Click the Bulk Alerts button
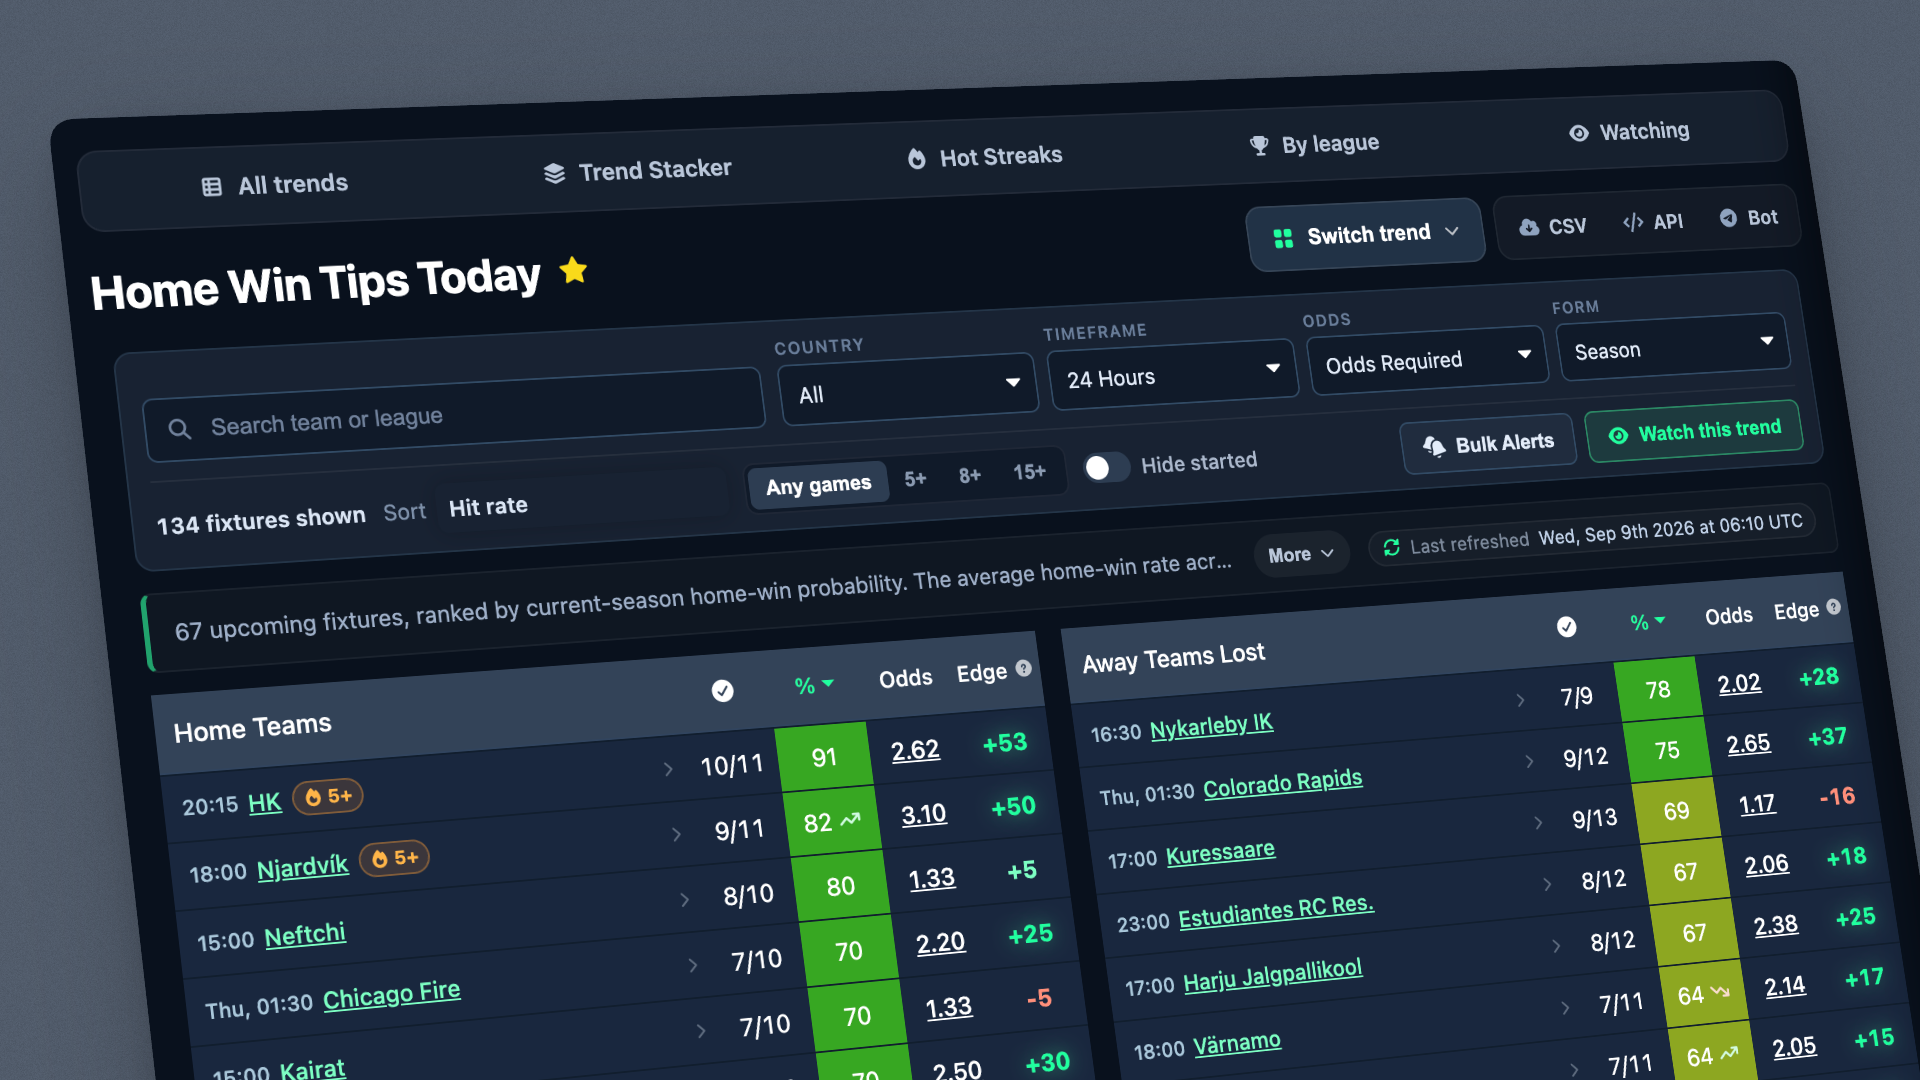 [x=1488, y=444]
